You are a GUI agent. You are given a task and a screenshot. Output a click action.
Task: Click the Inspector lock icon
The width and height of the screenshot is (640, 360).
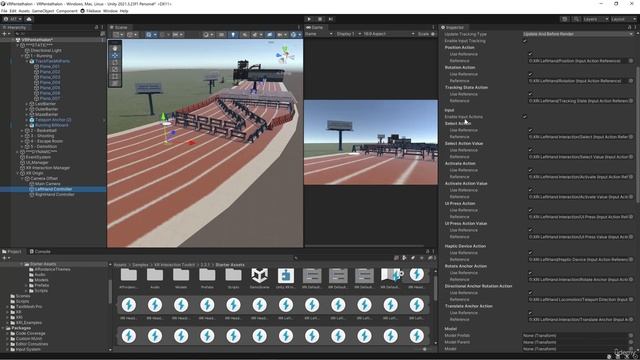click(629, 27)
